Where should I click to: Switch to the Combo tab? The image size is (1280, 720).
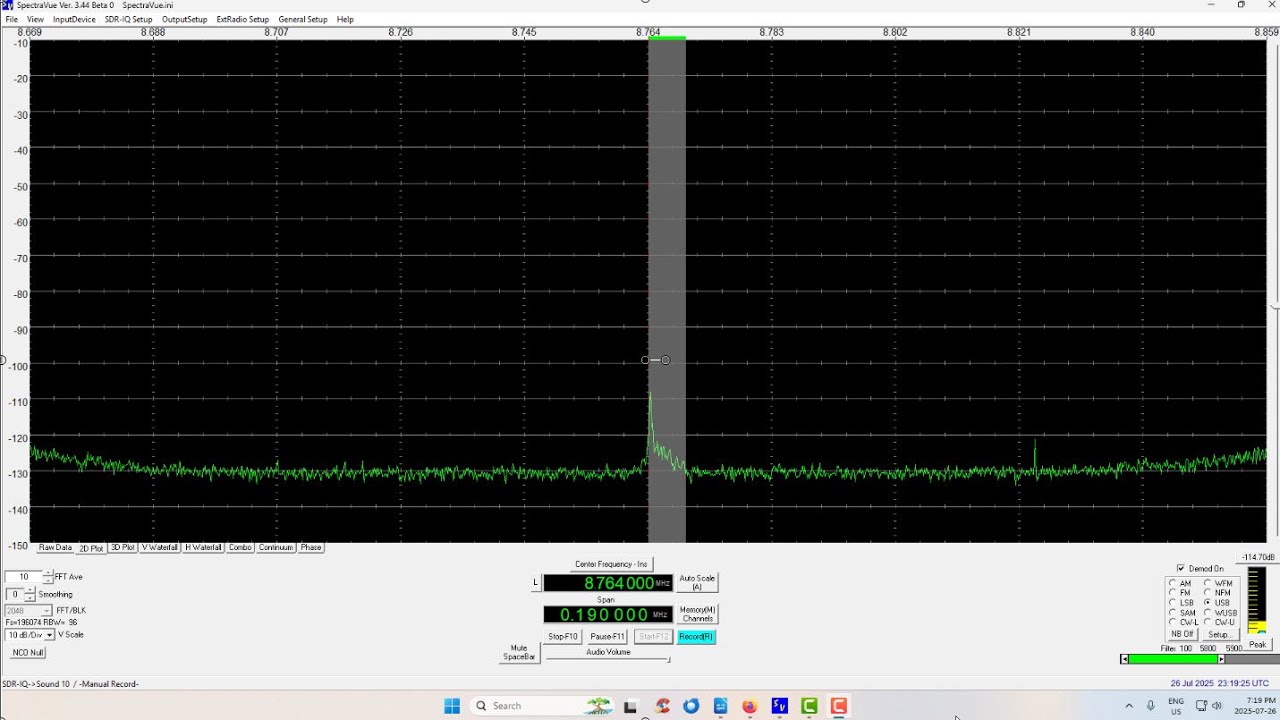pyautogui.click(x=240, y=548)
